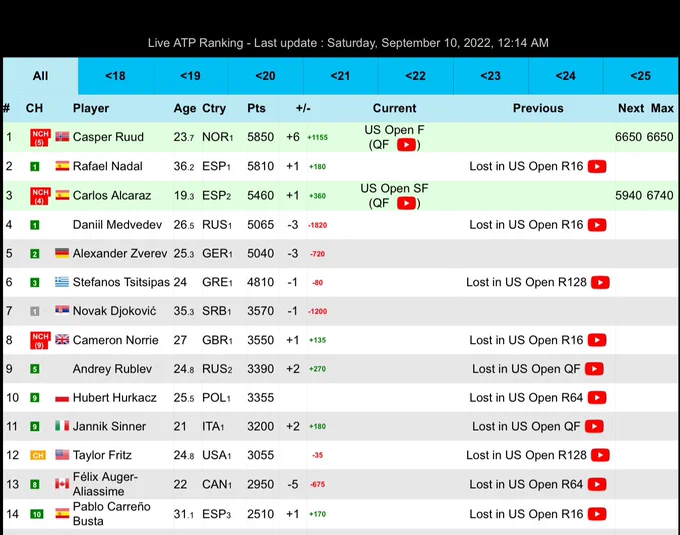This screenshot has width=680, height=535.
Task: Open YouTube icon in Andrey Rublev row
Action: pos(594,369)
